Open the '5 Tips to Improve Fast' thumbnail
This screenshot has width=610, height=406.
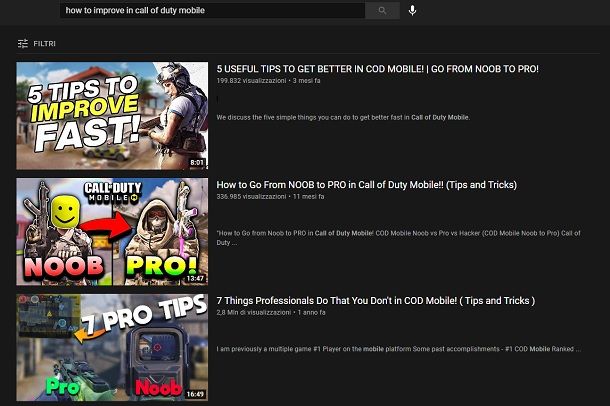pos(112,116)
